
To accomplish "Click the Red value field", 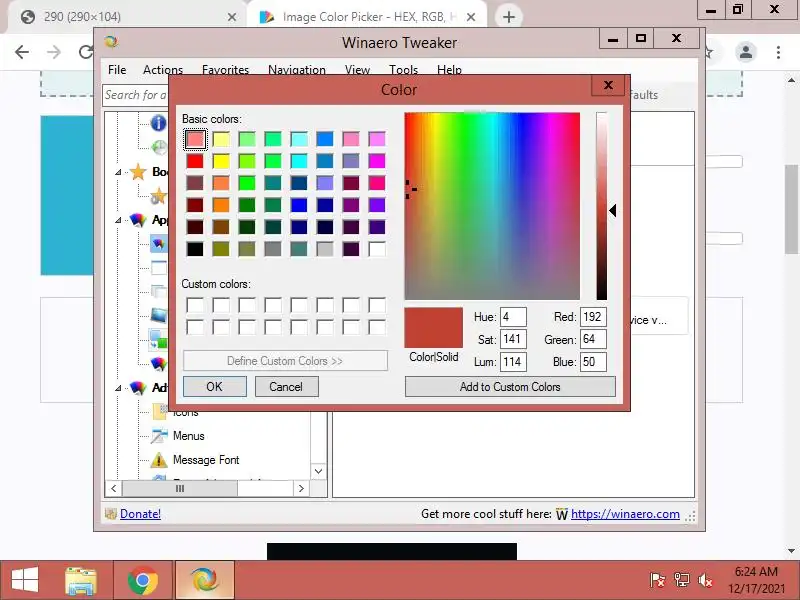I will (x=593, y=317).
